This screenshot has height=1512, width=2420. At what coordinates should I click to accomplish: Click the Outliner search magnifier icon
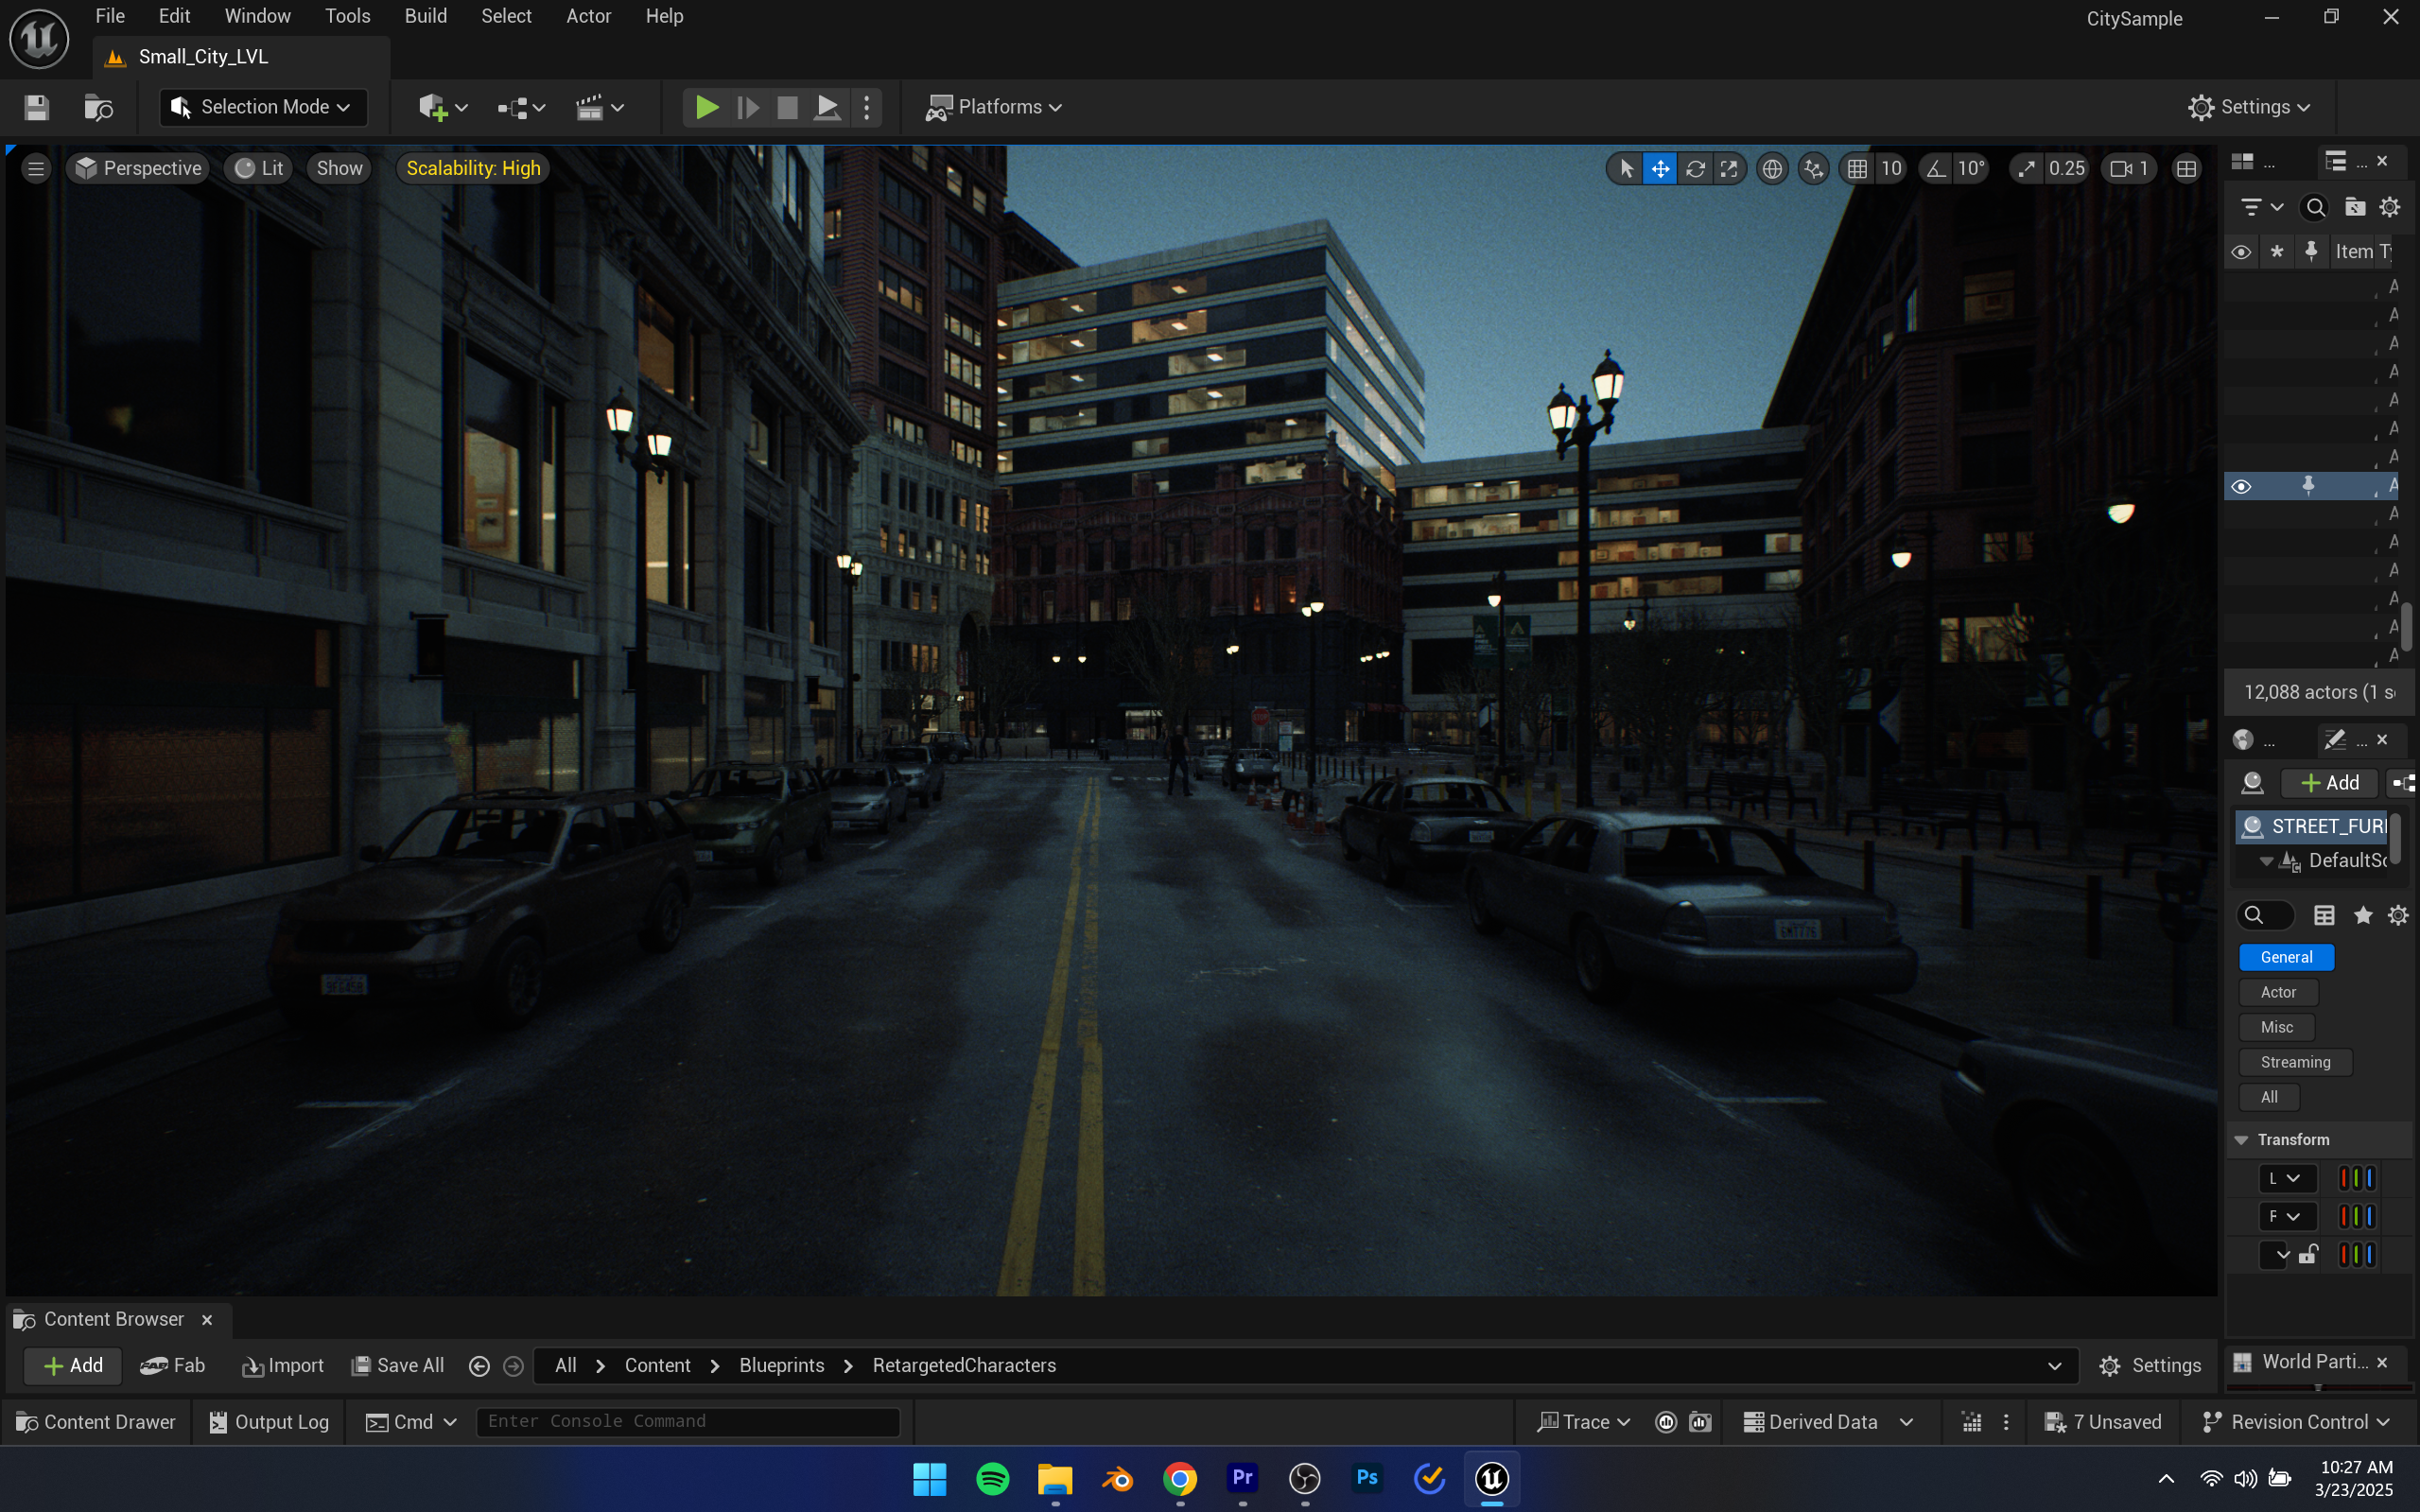click(2315, 207)
